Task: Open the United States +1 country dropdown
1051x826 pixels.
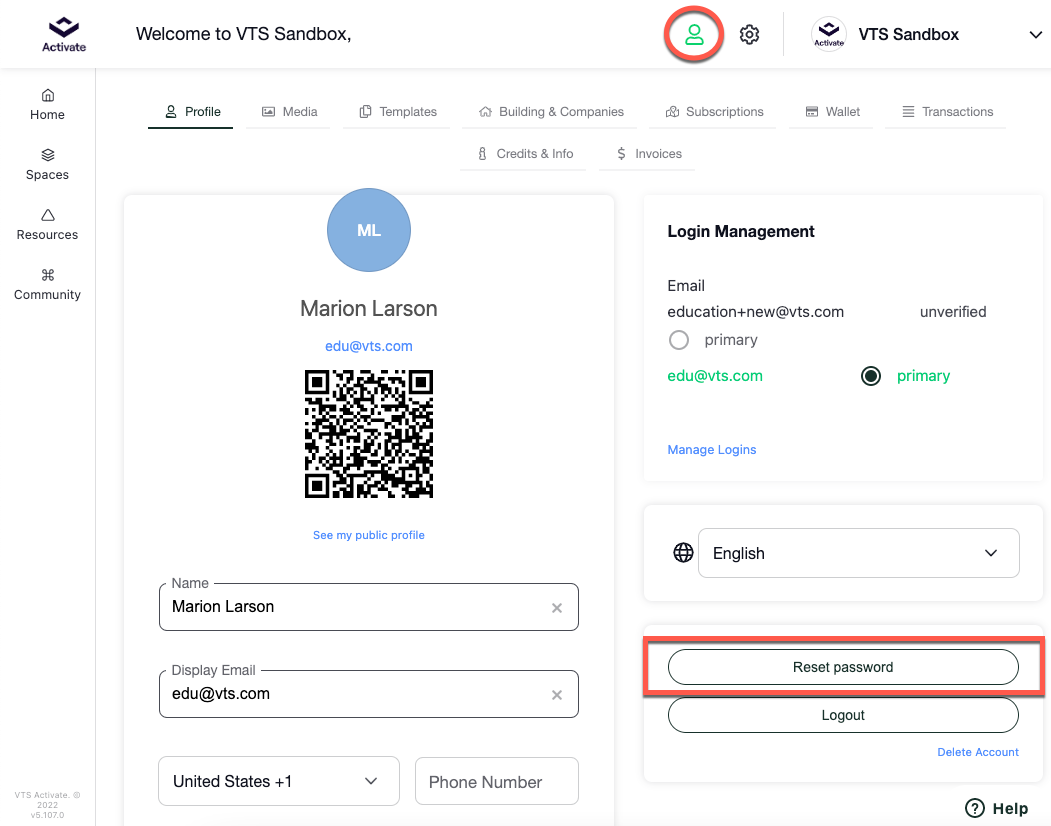Action: [279, 781]
